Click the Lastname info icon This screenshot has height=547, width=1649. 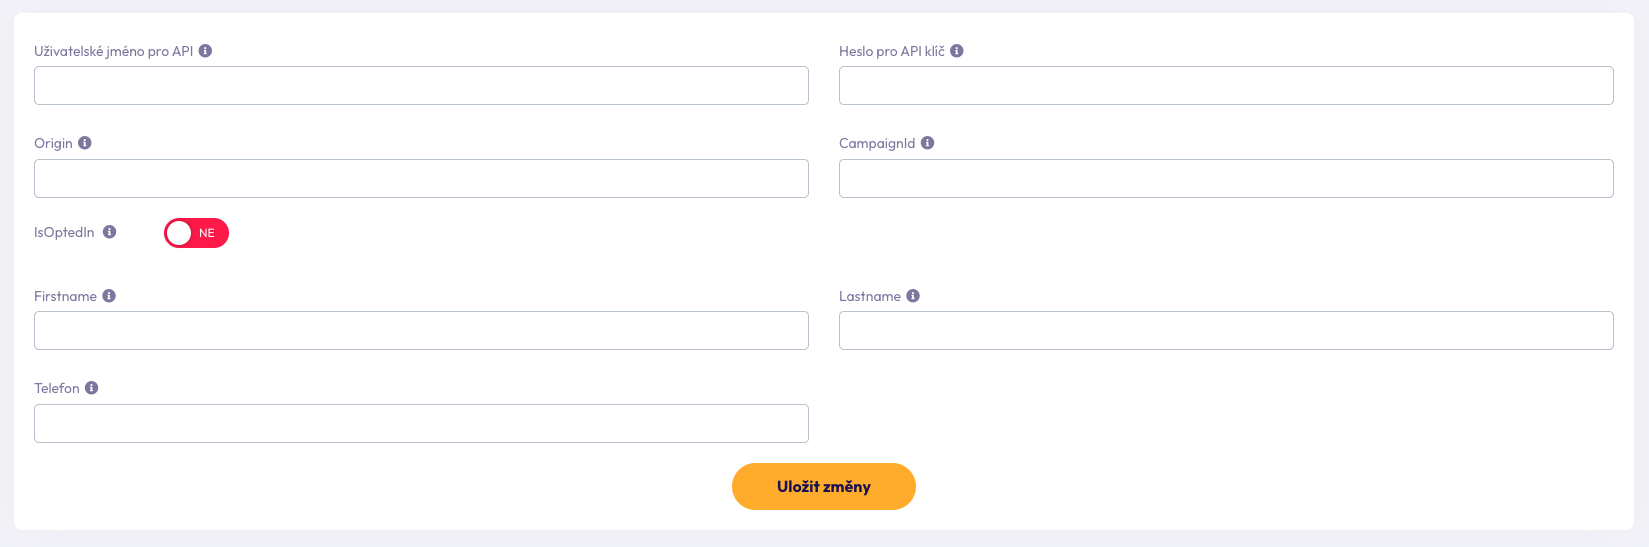[x=913, y=296]
